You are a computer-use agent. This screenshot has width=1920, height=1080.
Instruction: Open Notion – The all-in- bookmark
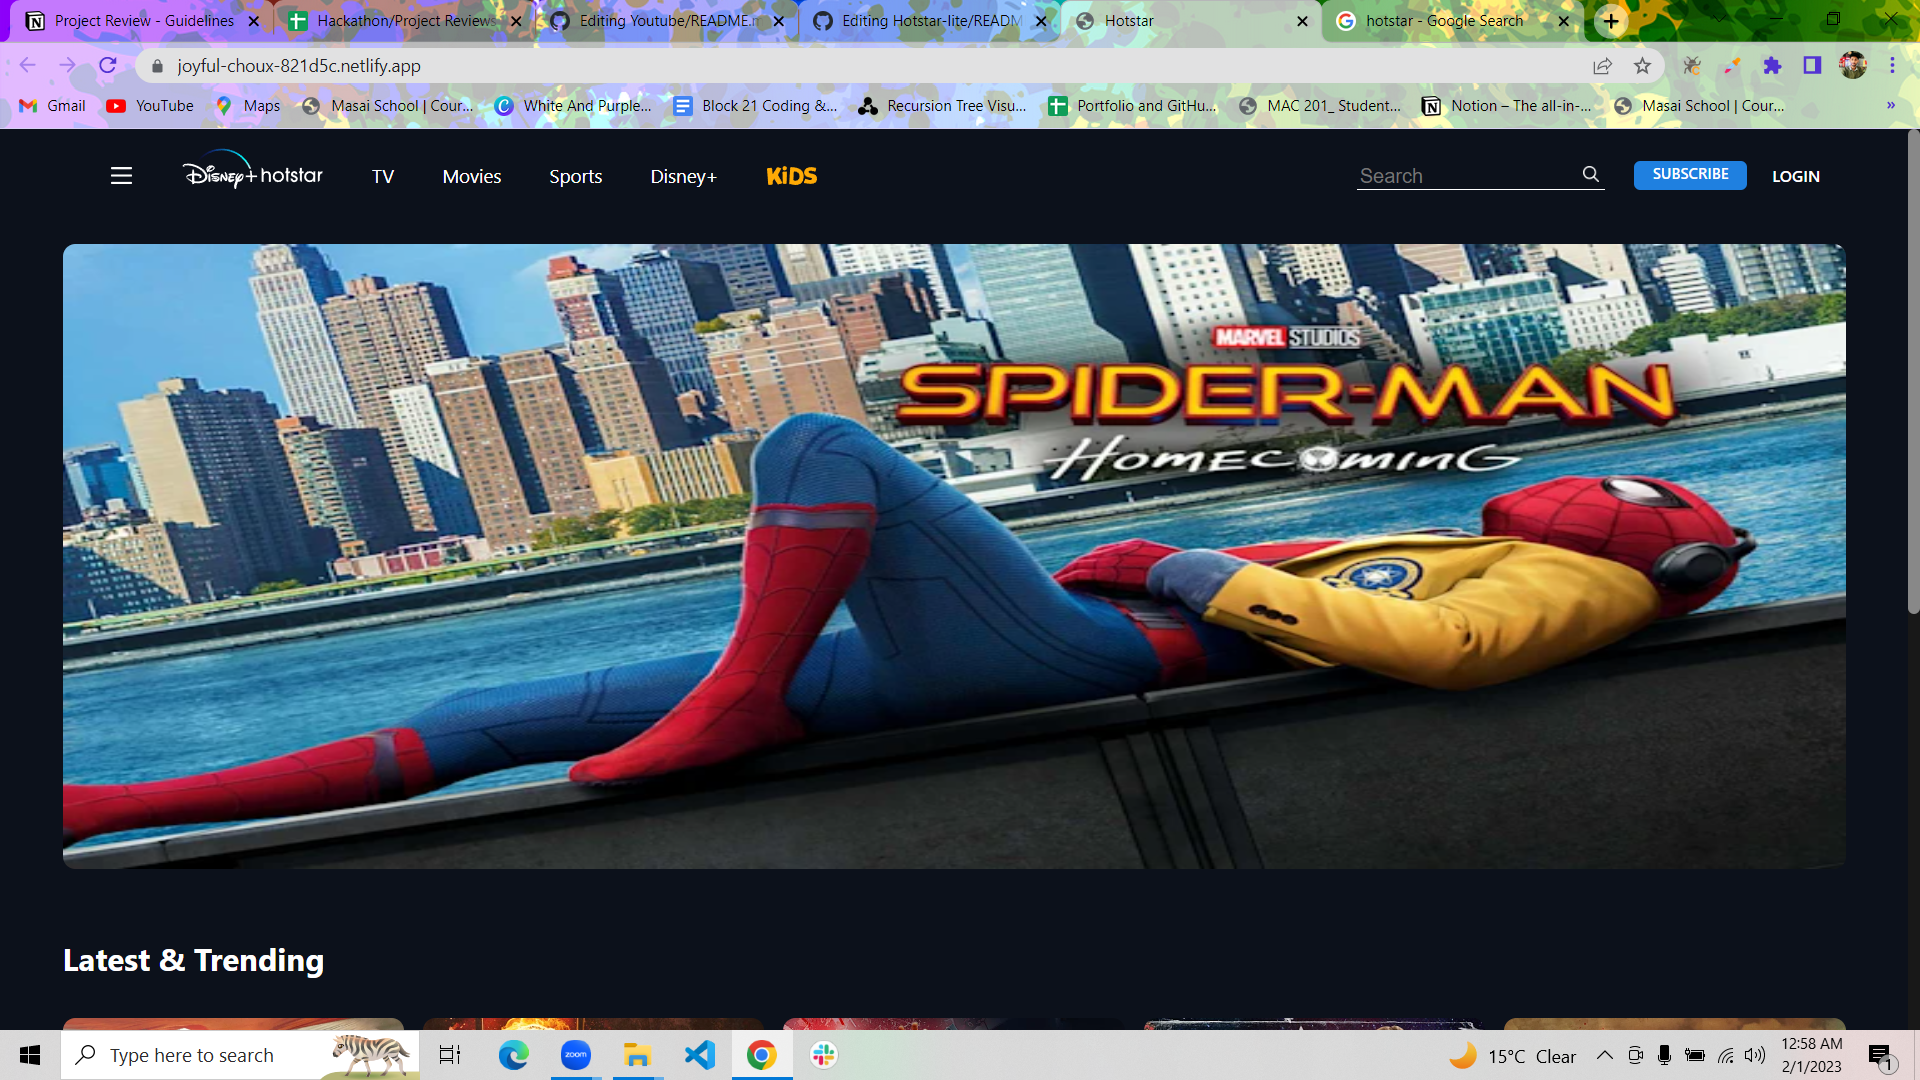[1507, 106]
